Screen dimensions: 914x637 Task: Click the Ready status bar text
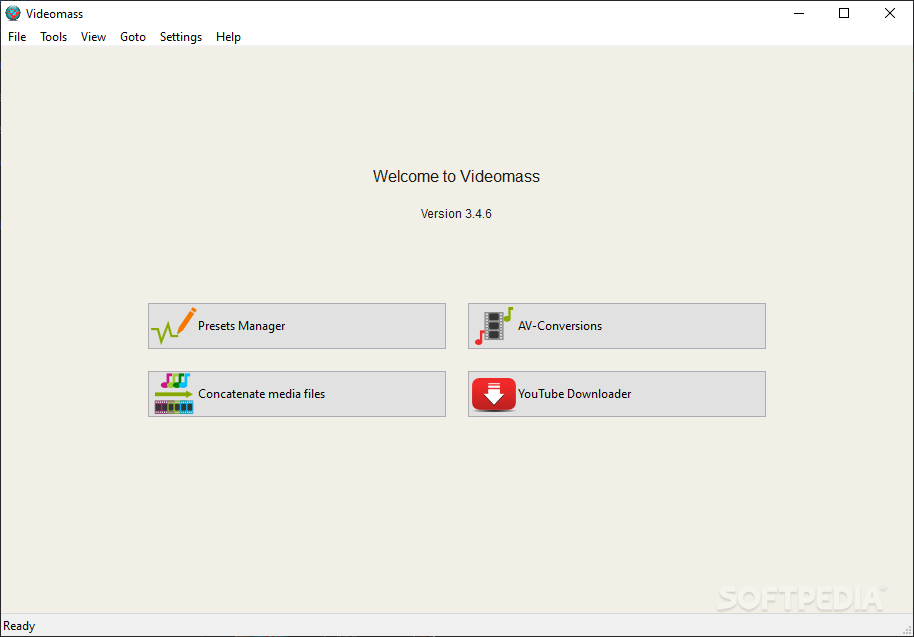(19, 626)
